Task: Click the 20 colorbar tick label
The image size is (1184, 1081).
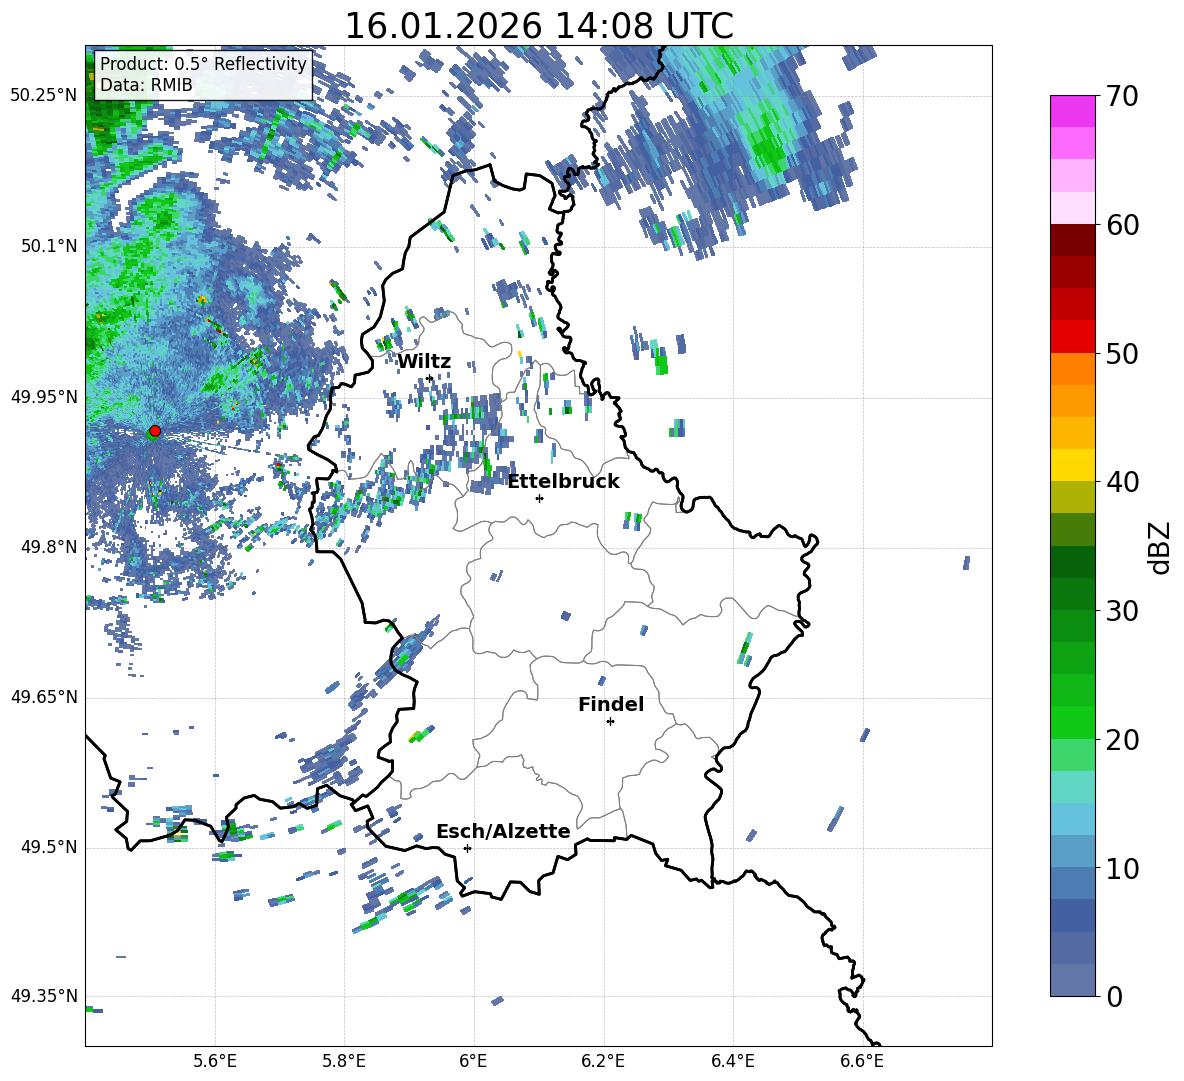Action: tap(1121, 740)
